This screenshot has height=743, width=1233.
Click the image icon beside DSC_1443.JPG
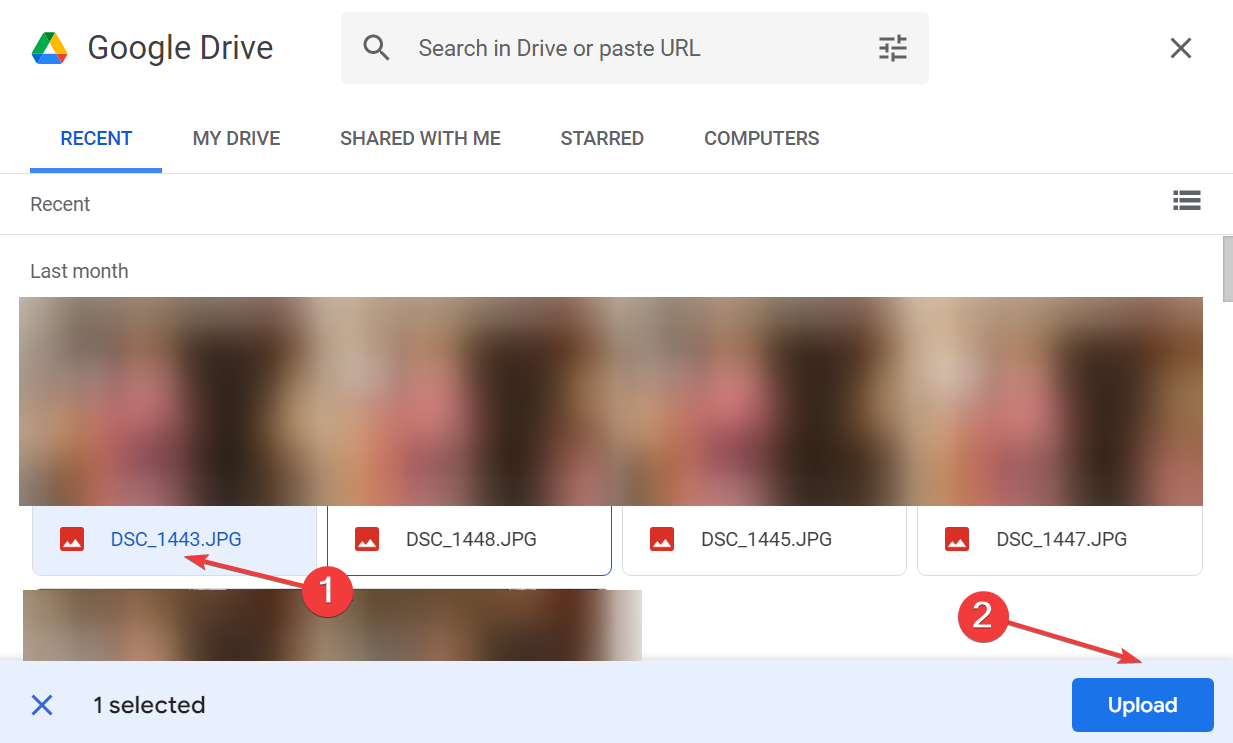72,539
